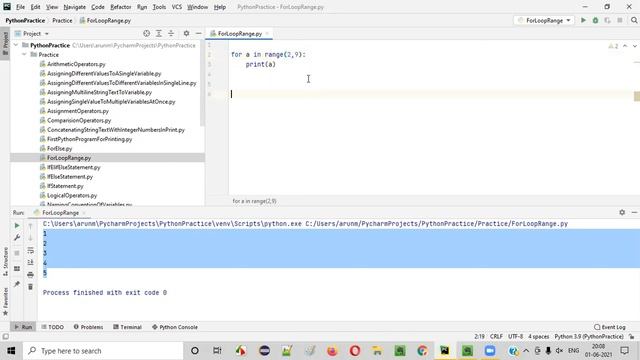Click the wrench icon in Run panel
Screen dimensions: 640x360
click(17, 238)
